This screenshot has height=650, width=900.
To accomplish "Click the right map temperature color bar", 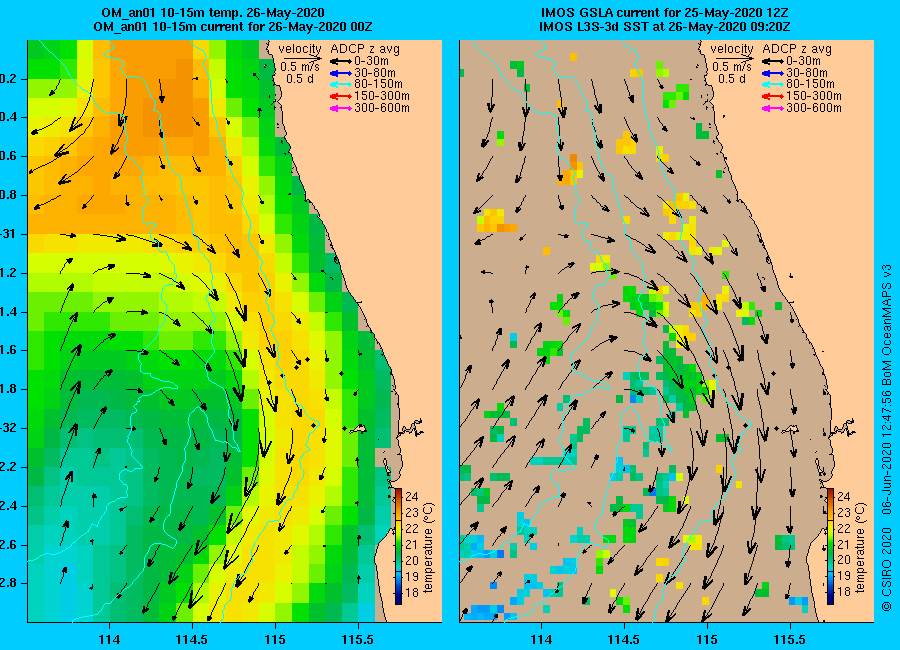I will [x=830, y=546].
